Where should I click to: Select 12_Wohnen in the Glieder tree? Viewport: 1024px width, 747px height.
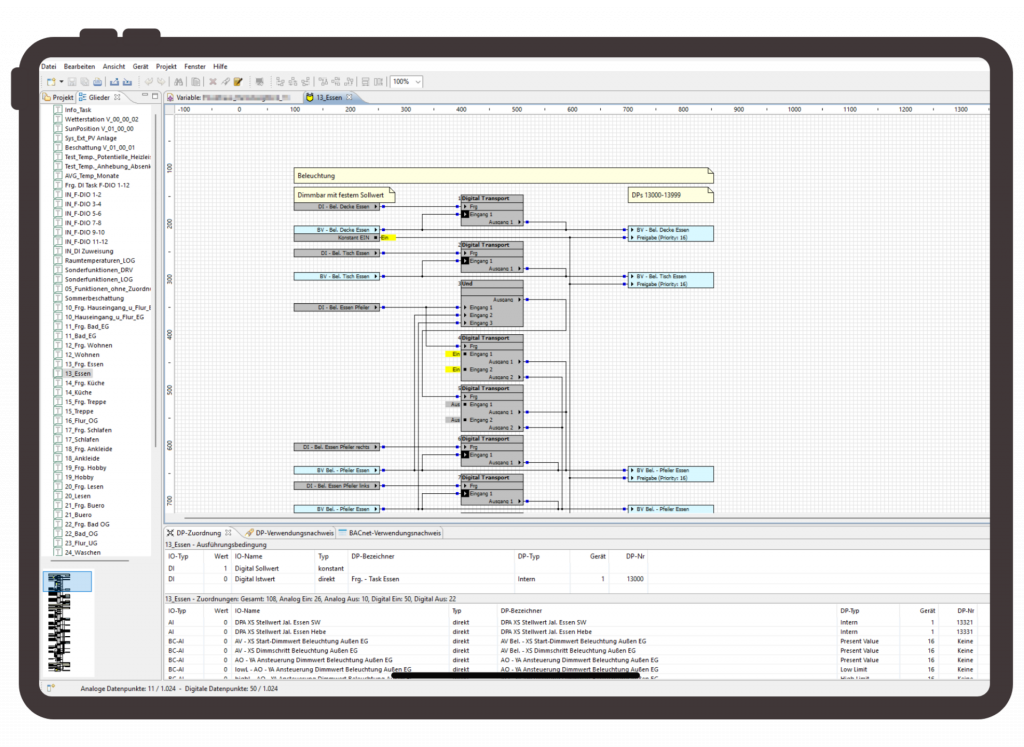83,354
